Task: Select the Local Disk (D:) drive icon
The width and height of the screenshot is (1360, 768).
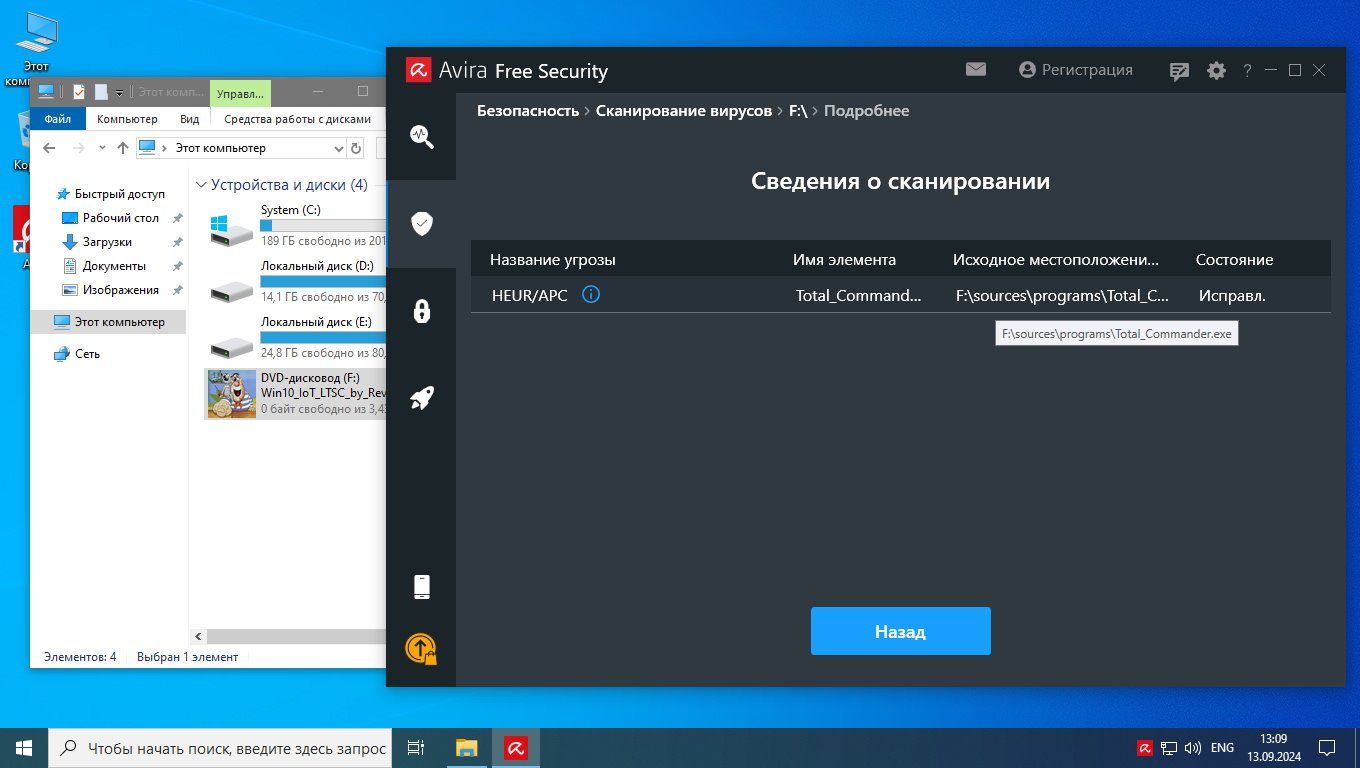Action: (232, 290)
